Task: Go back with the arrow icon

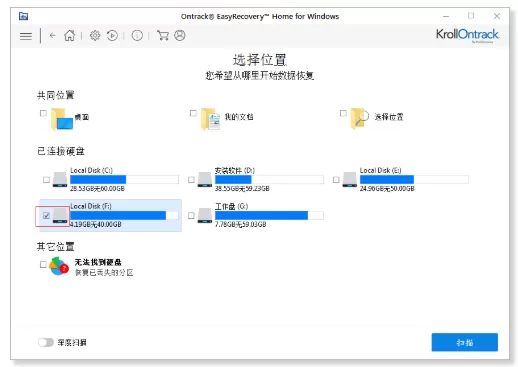Action: coord(52,35)
